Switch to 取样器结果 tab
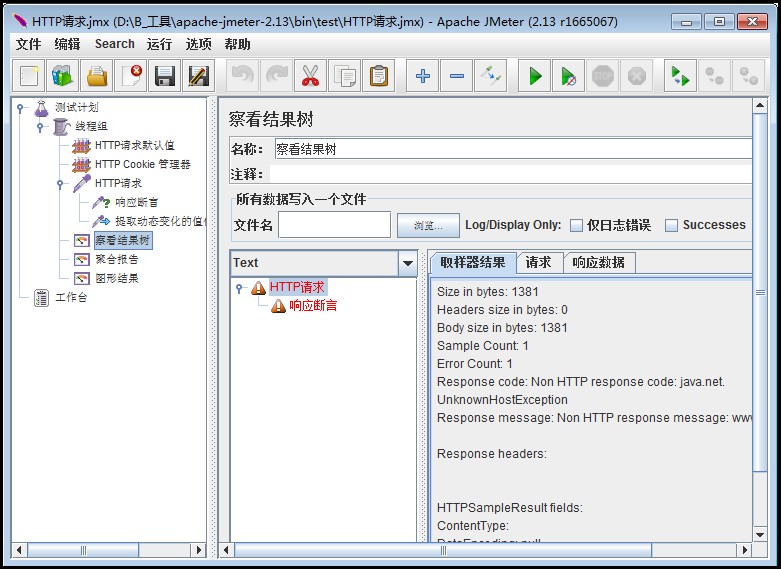 pyautogui.click(x=472, y=262)
